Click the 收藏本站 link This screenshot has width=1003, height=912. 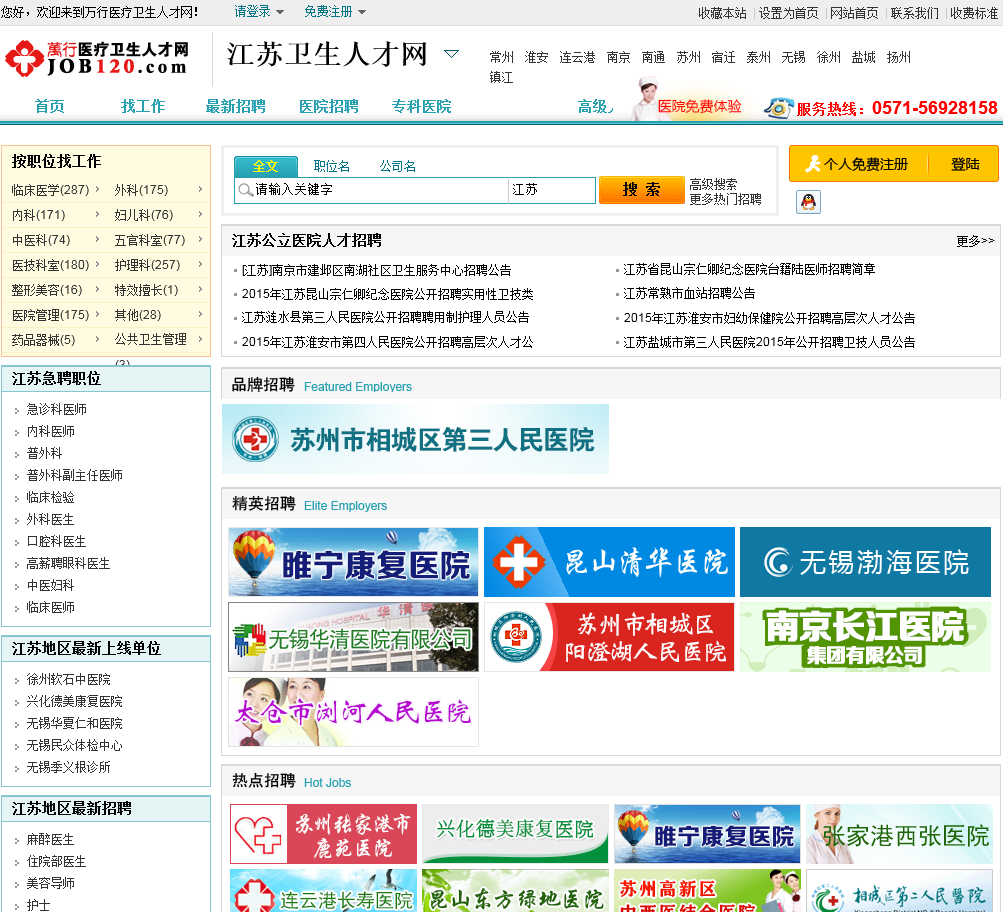point(722,13)
